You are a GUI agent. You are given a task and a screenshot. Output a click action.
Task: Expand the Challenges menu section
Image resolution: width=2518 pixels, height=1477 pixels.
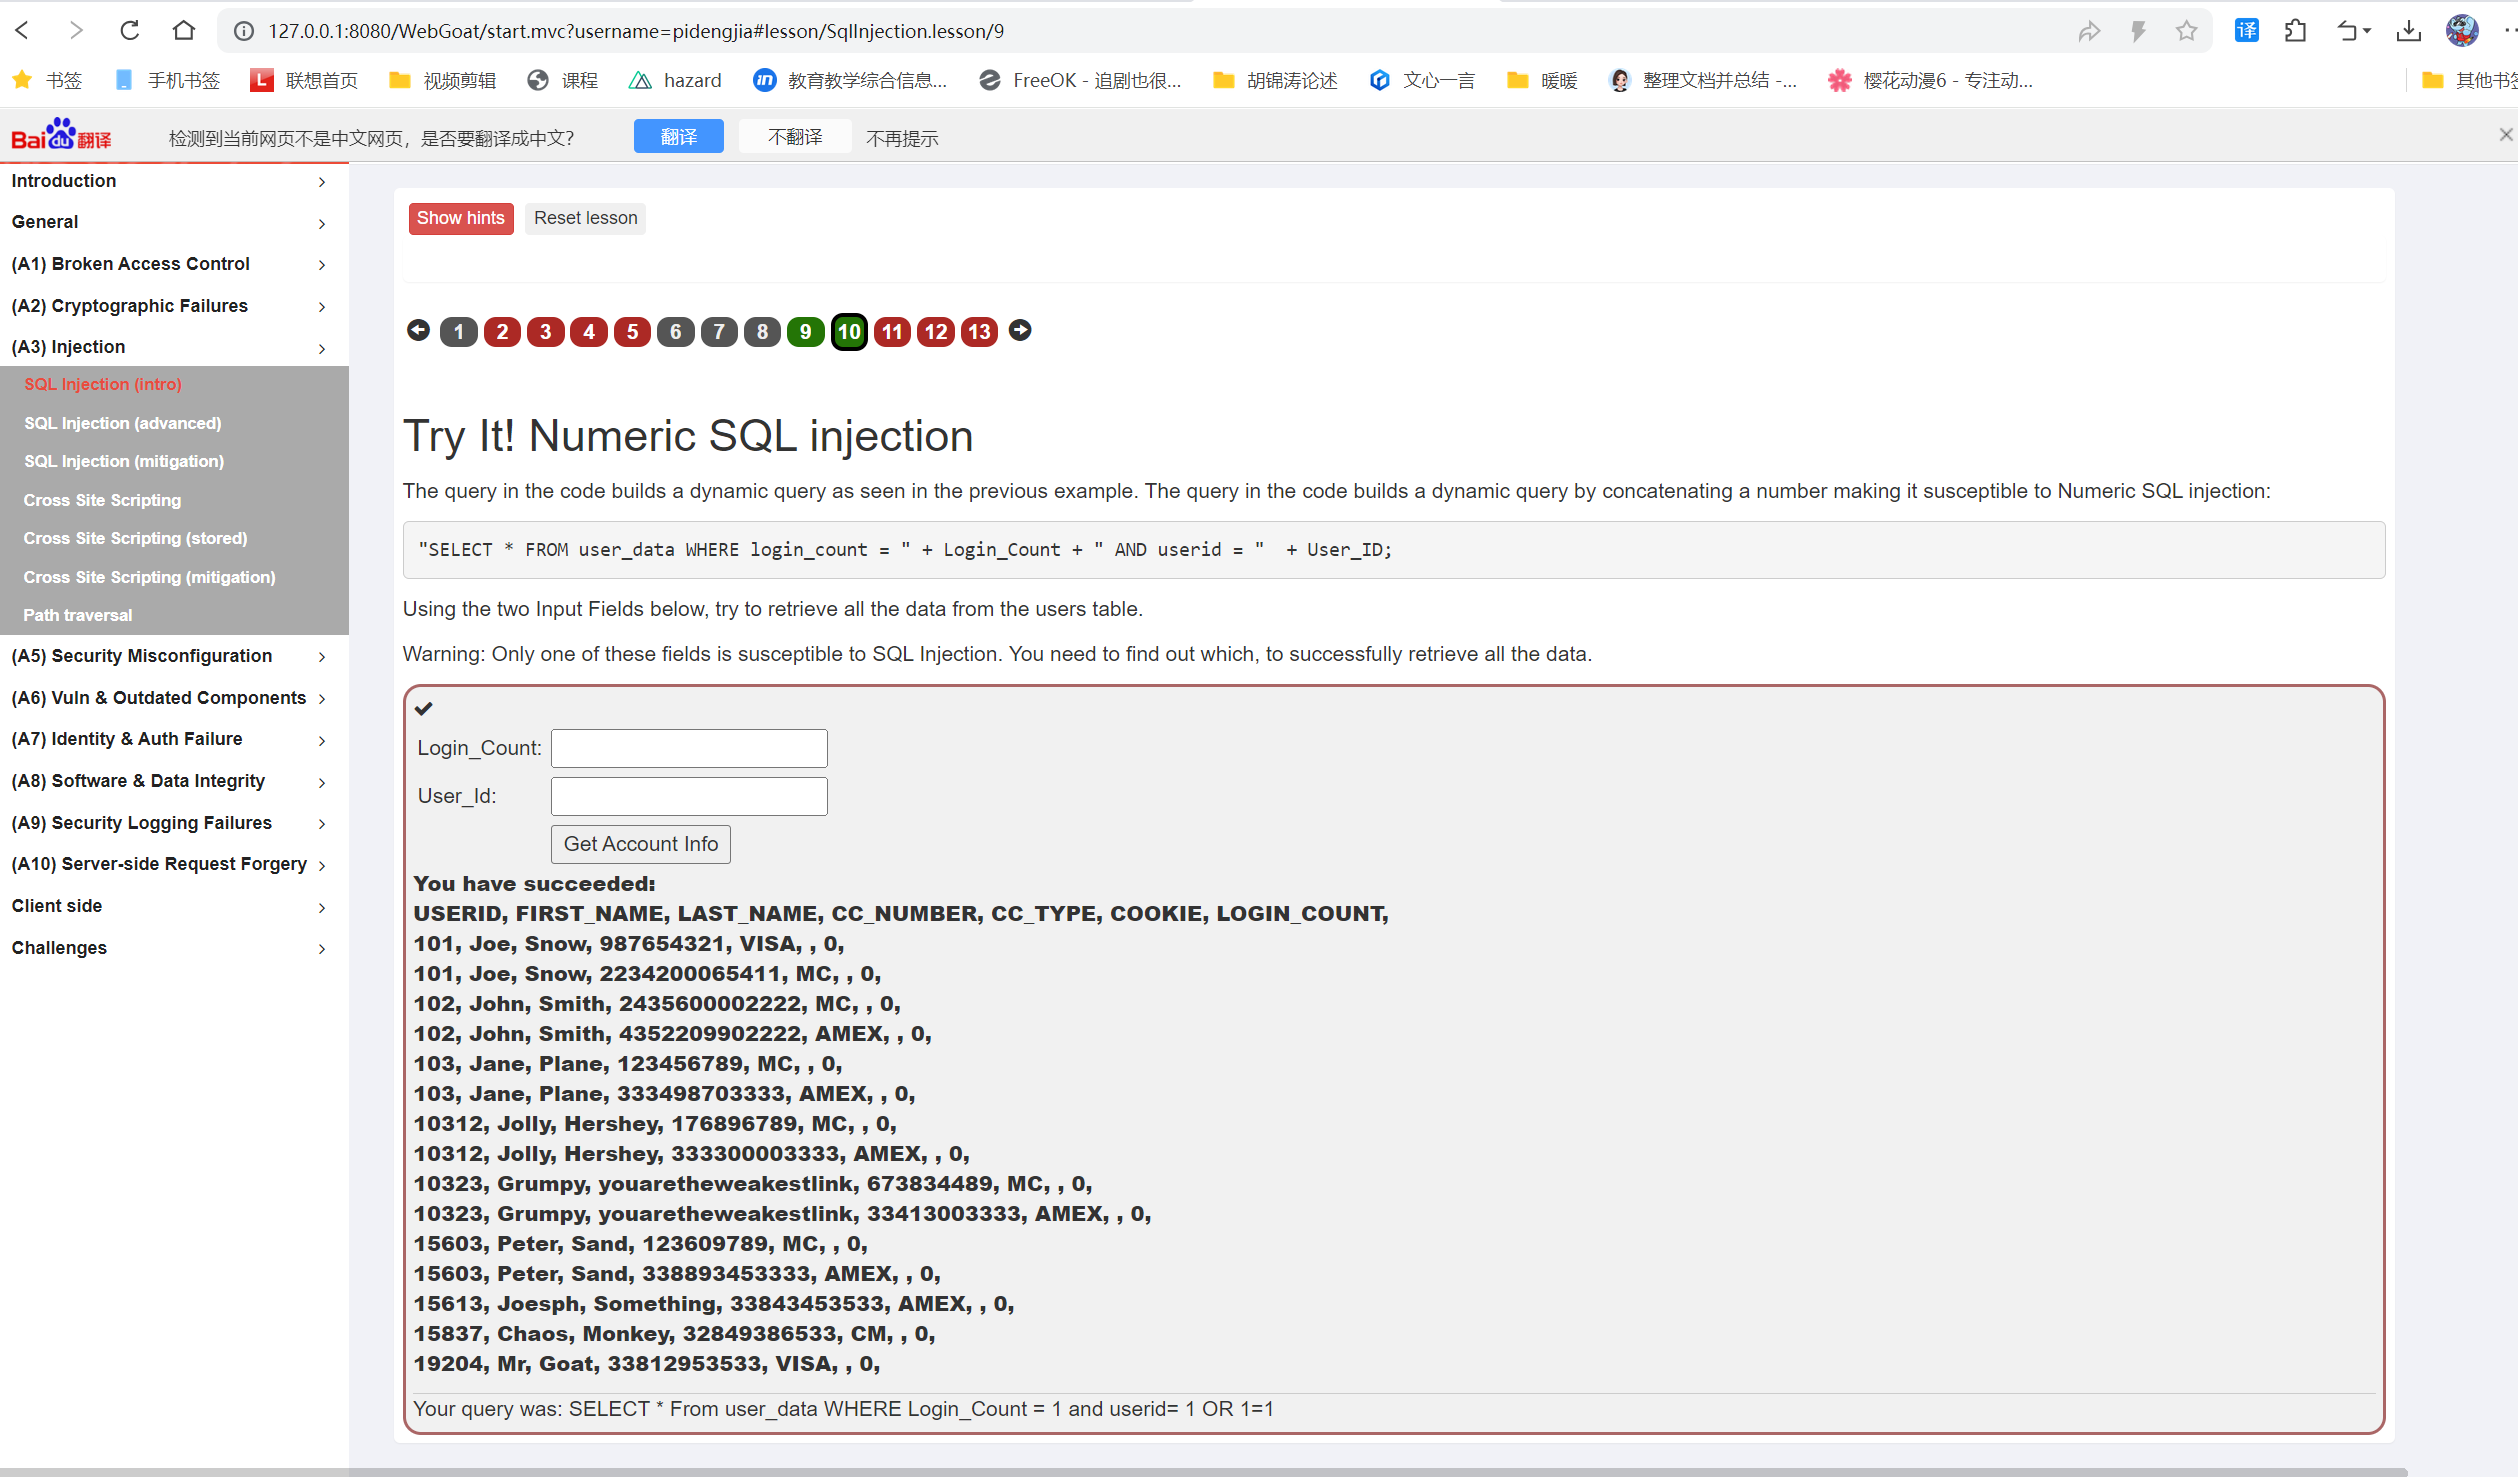(168, 947)
